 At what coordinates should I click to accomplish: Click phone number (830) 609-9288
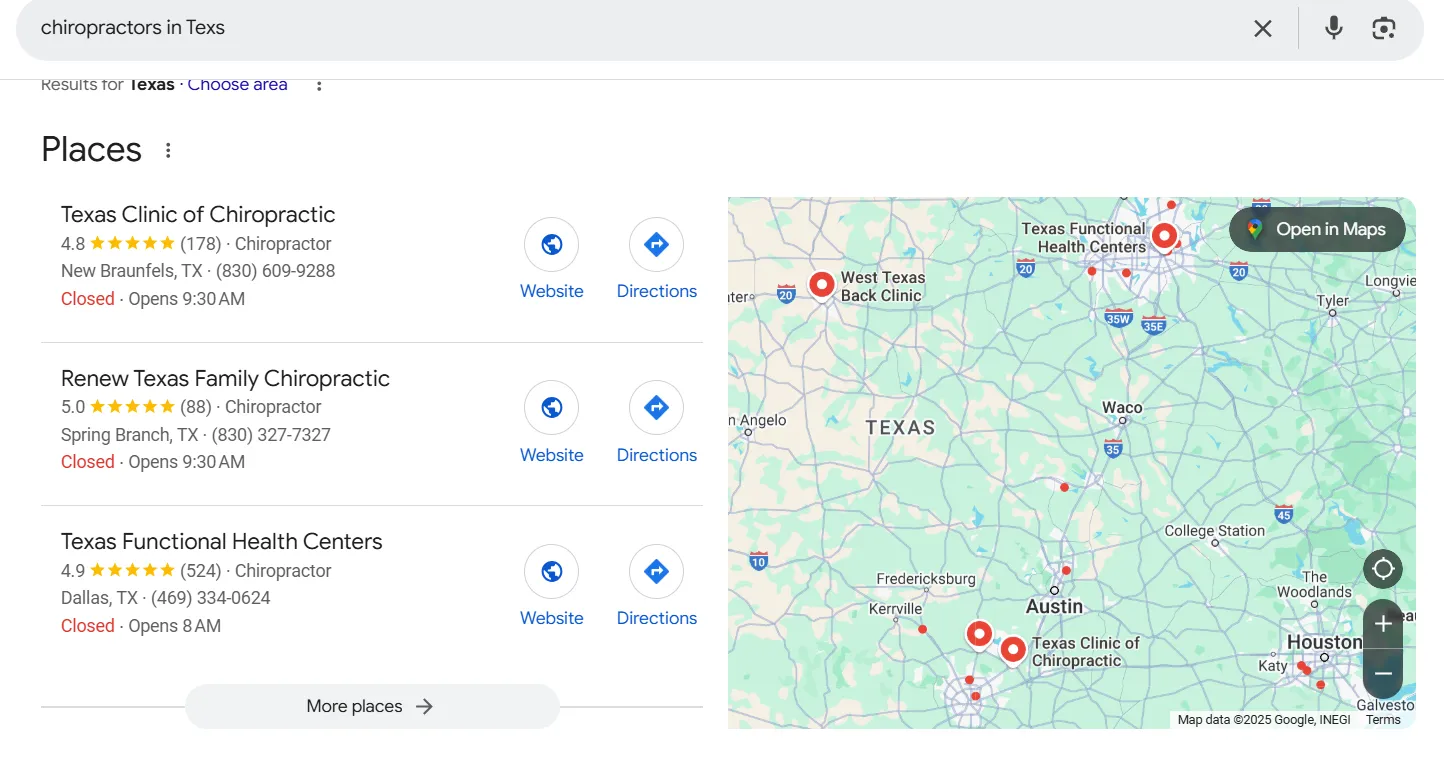(x=275, y=271)
